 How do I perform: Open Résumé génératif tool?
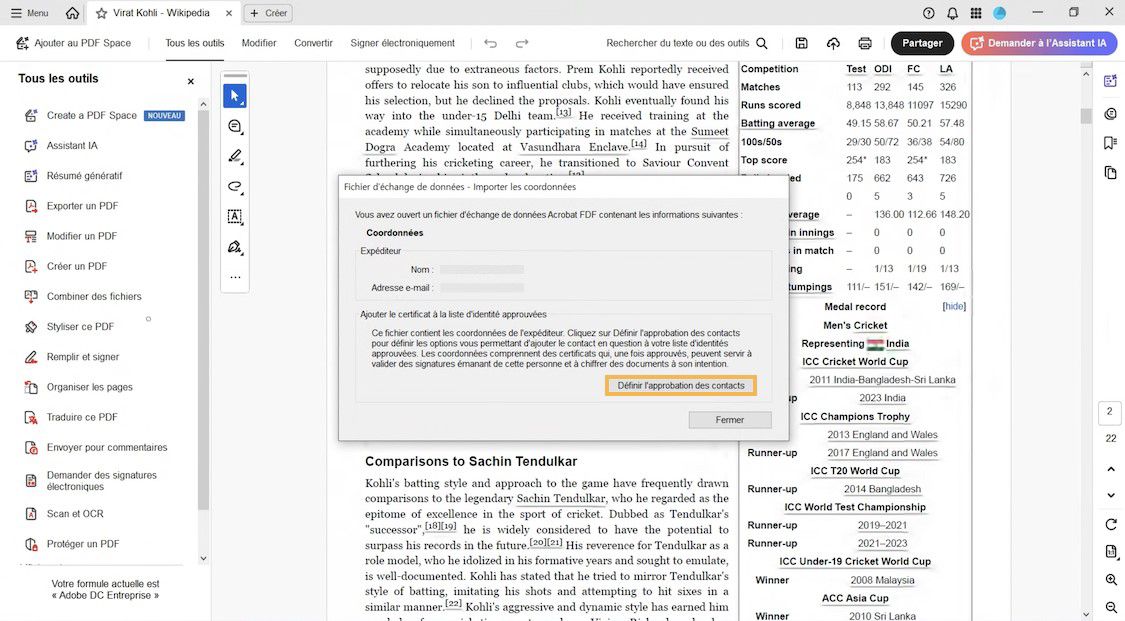pos(84,176)
